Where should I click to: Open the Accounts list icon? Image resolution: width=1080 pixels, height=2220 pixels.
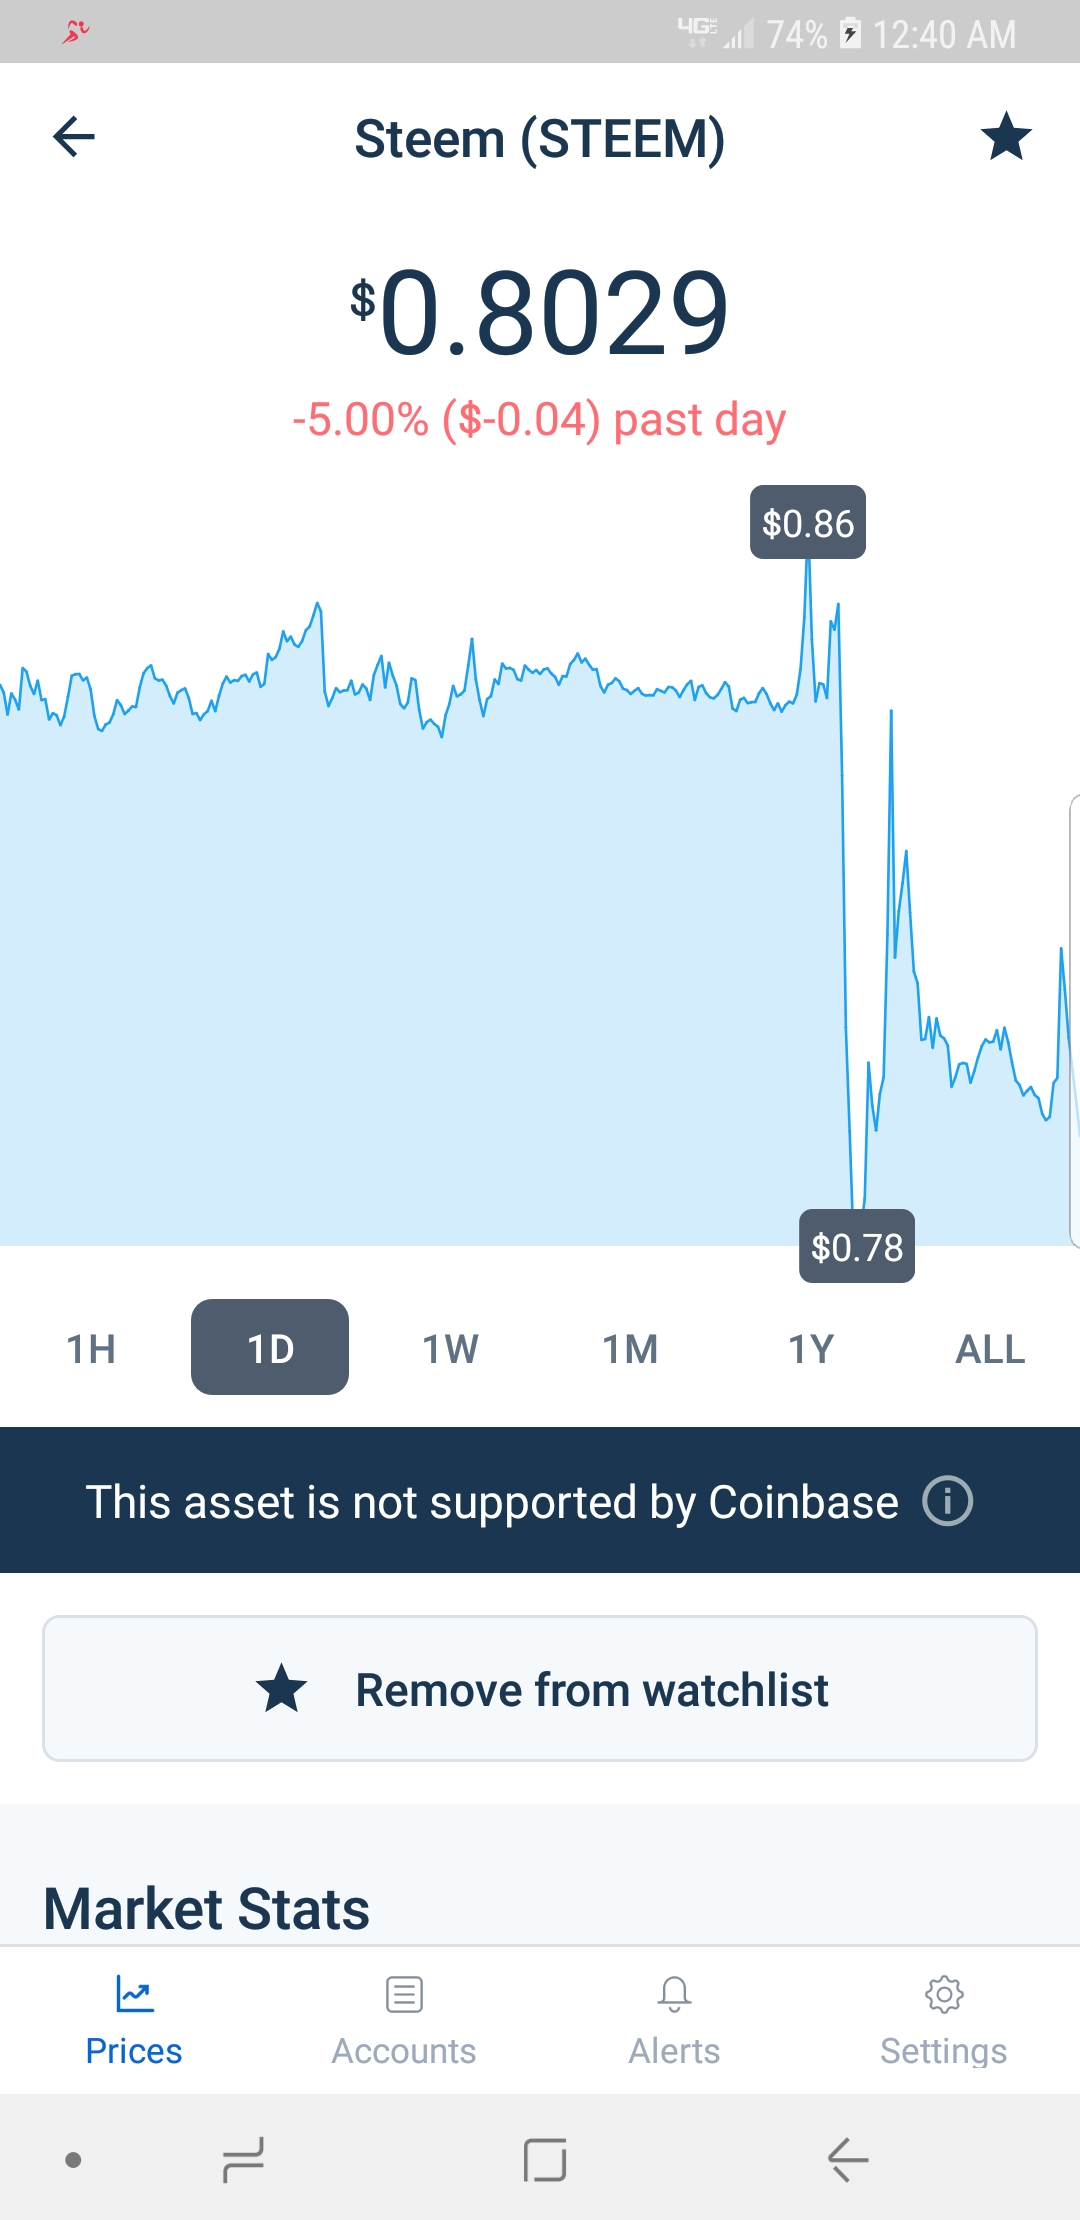click(x=404, y=1994)
